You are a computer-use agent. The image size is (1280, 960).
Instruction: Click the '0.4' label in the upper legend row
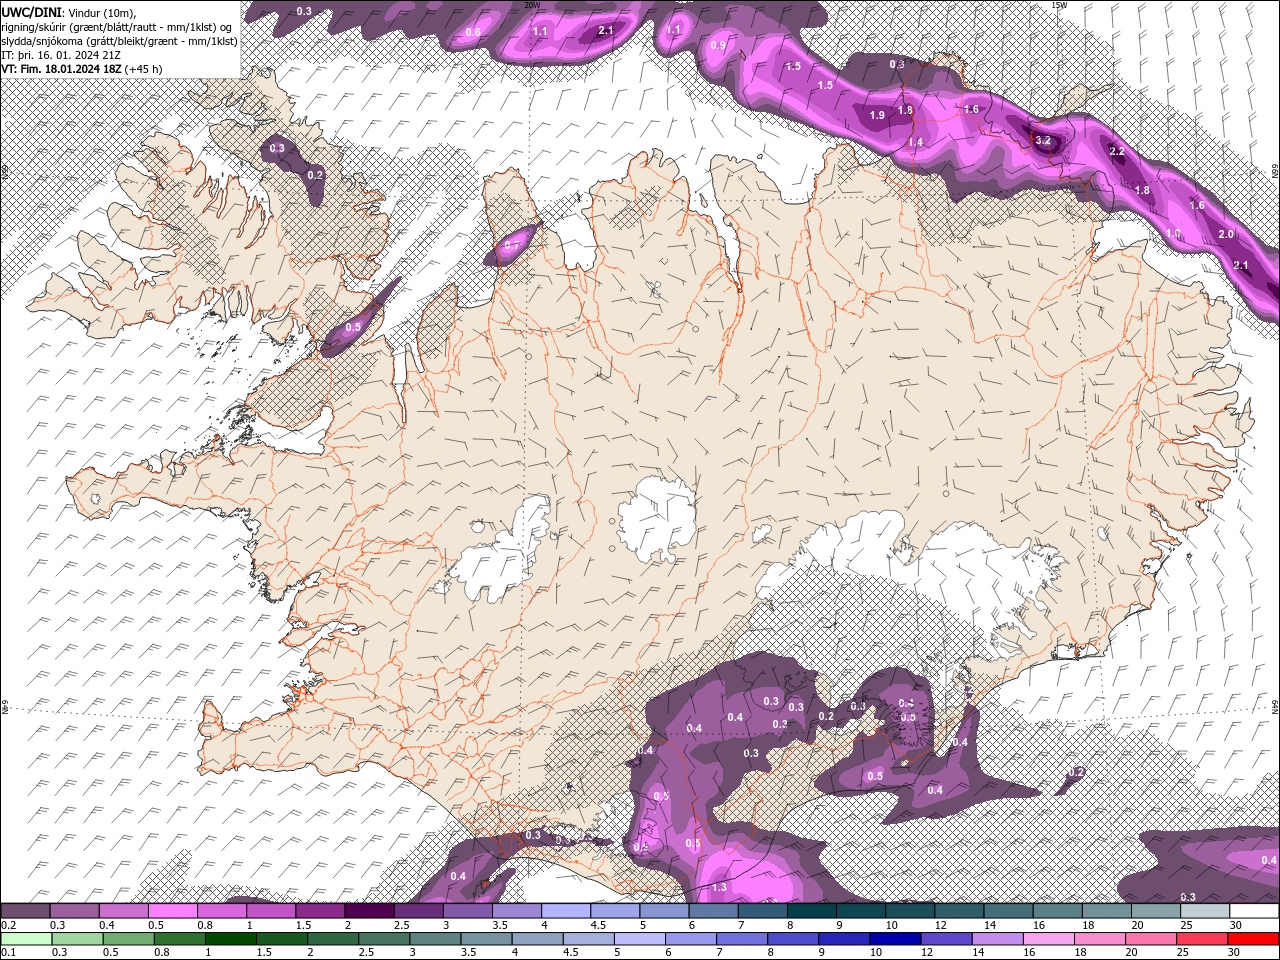(107, 925)
